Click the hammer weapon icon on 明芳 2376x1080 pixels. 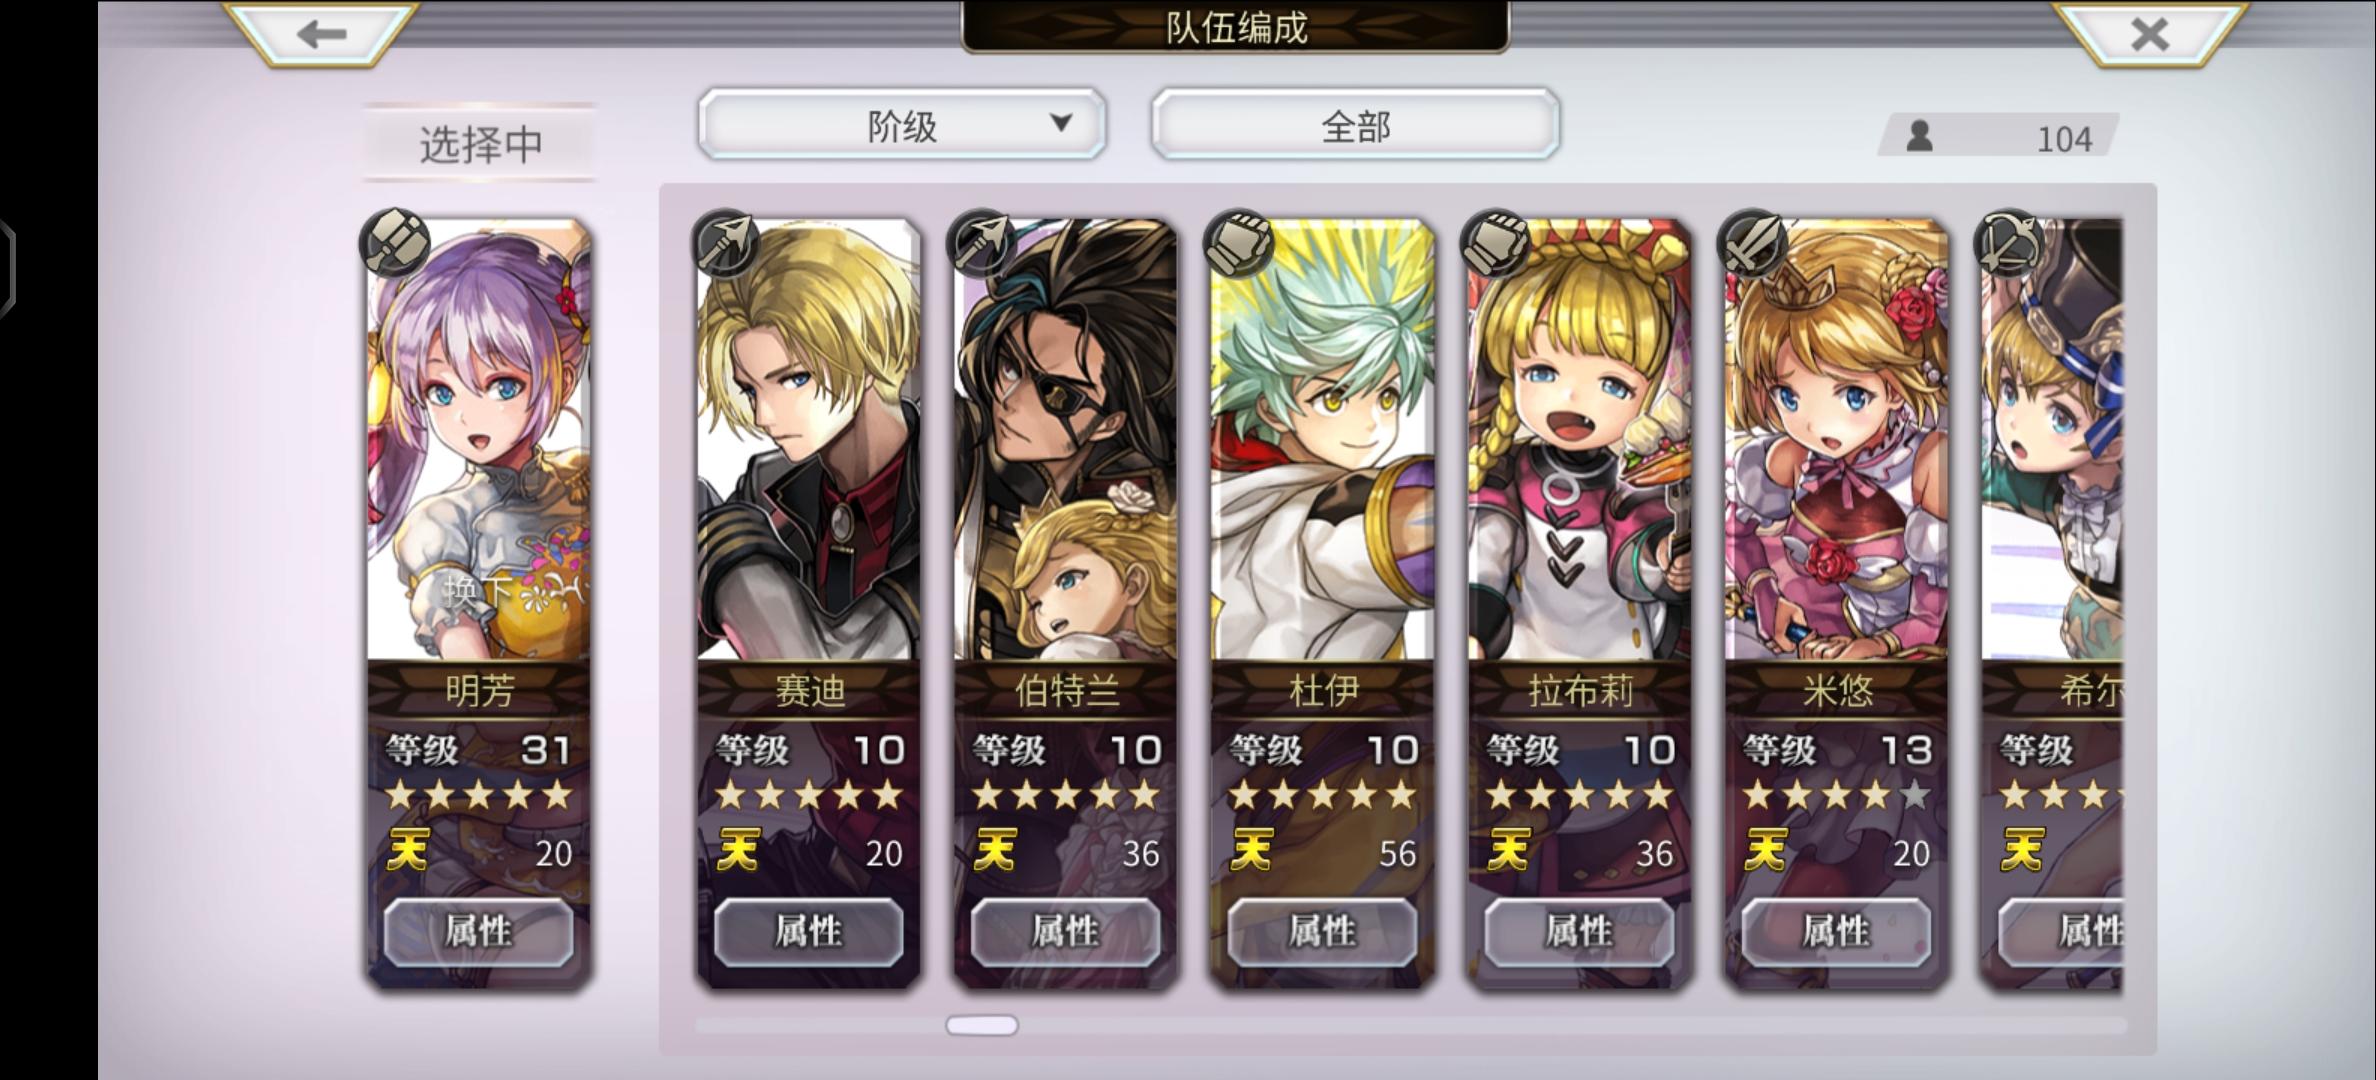395,243
